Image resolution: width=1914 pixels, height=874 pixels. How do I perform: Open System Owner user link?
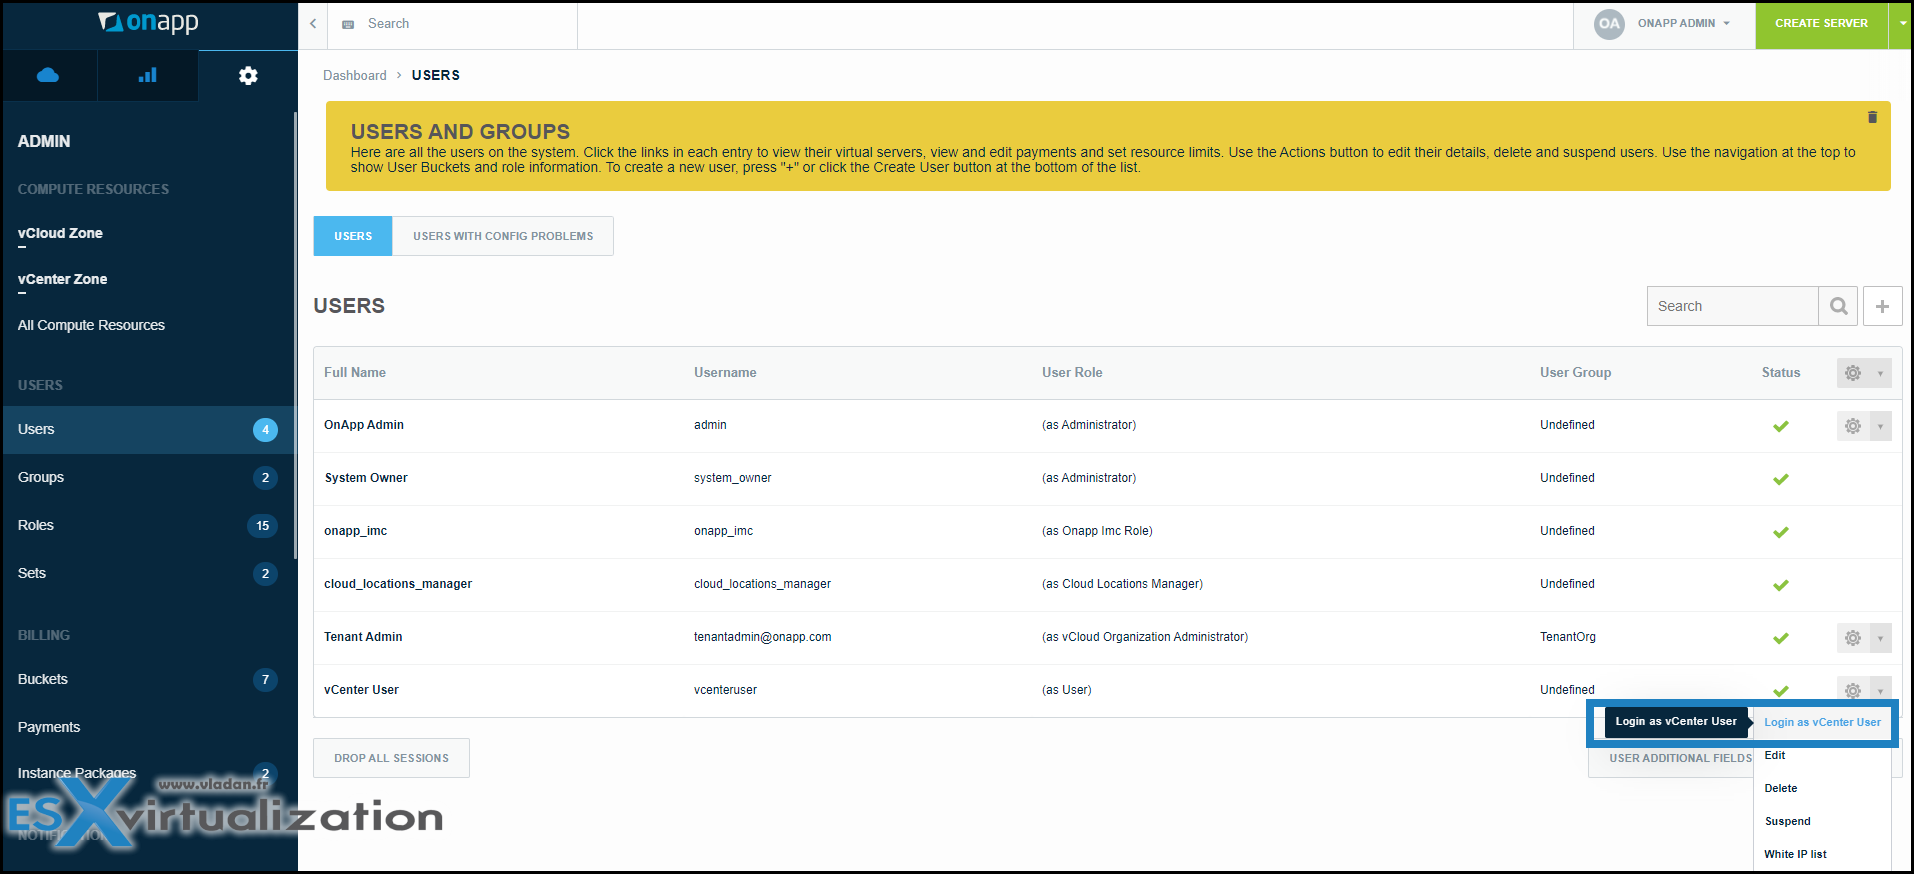point(366,478)
